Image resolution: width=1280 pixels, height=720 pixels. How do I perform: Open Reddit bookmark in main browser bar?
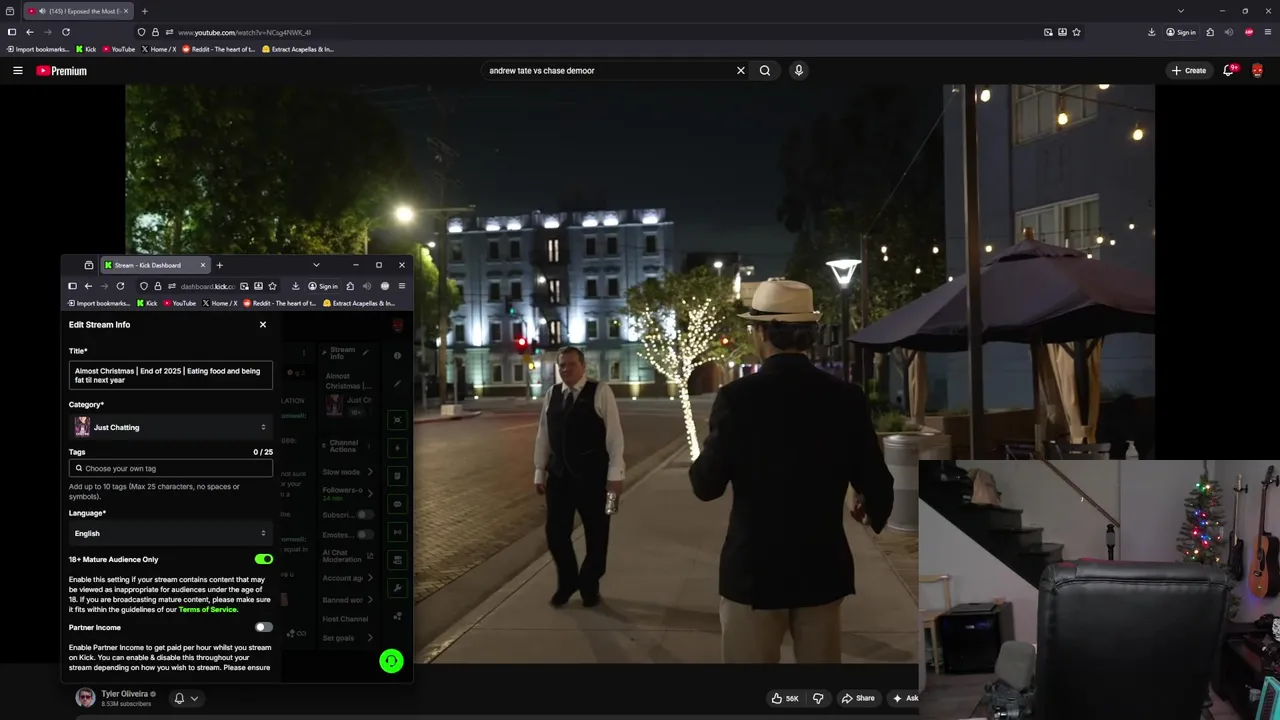(x=219, y=49)
